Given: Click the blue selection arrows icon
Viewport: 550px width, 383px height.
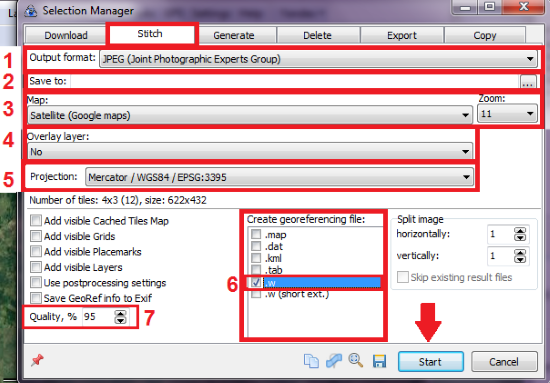Looking at the screenshot, I should [x=334, y=361].
